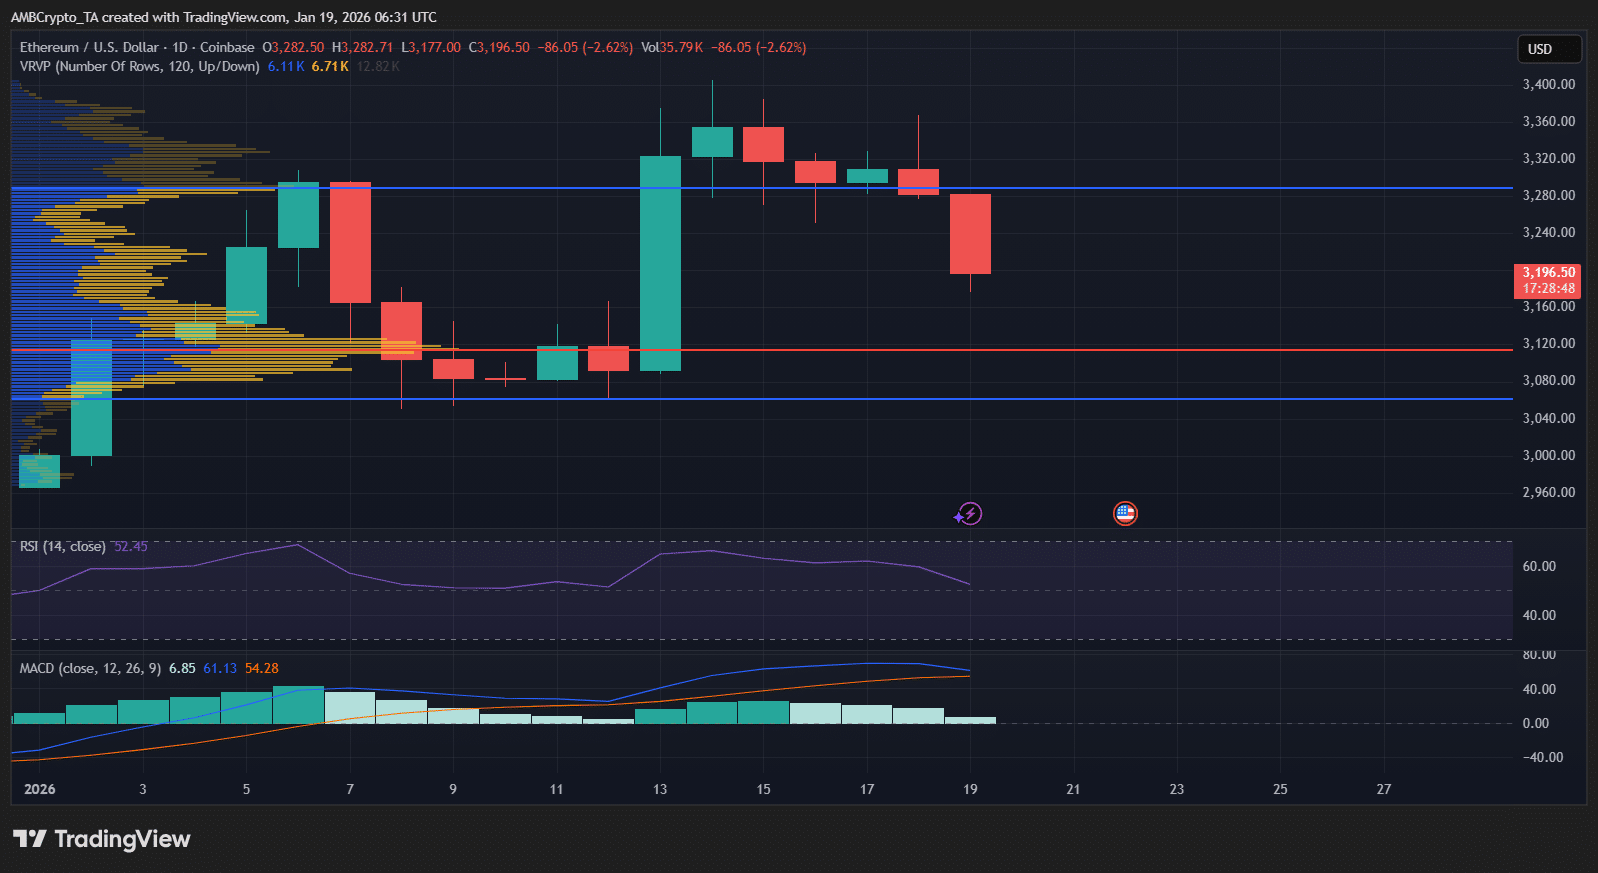Click the 2026 label on the time axis
Image resolution: width=1598 pixels, height=873 pixels.
click(x=40, y=789)
